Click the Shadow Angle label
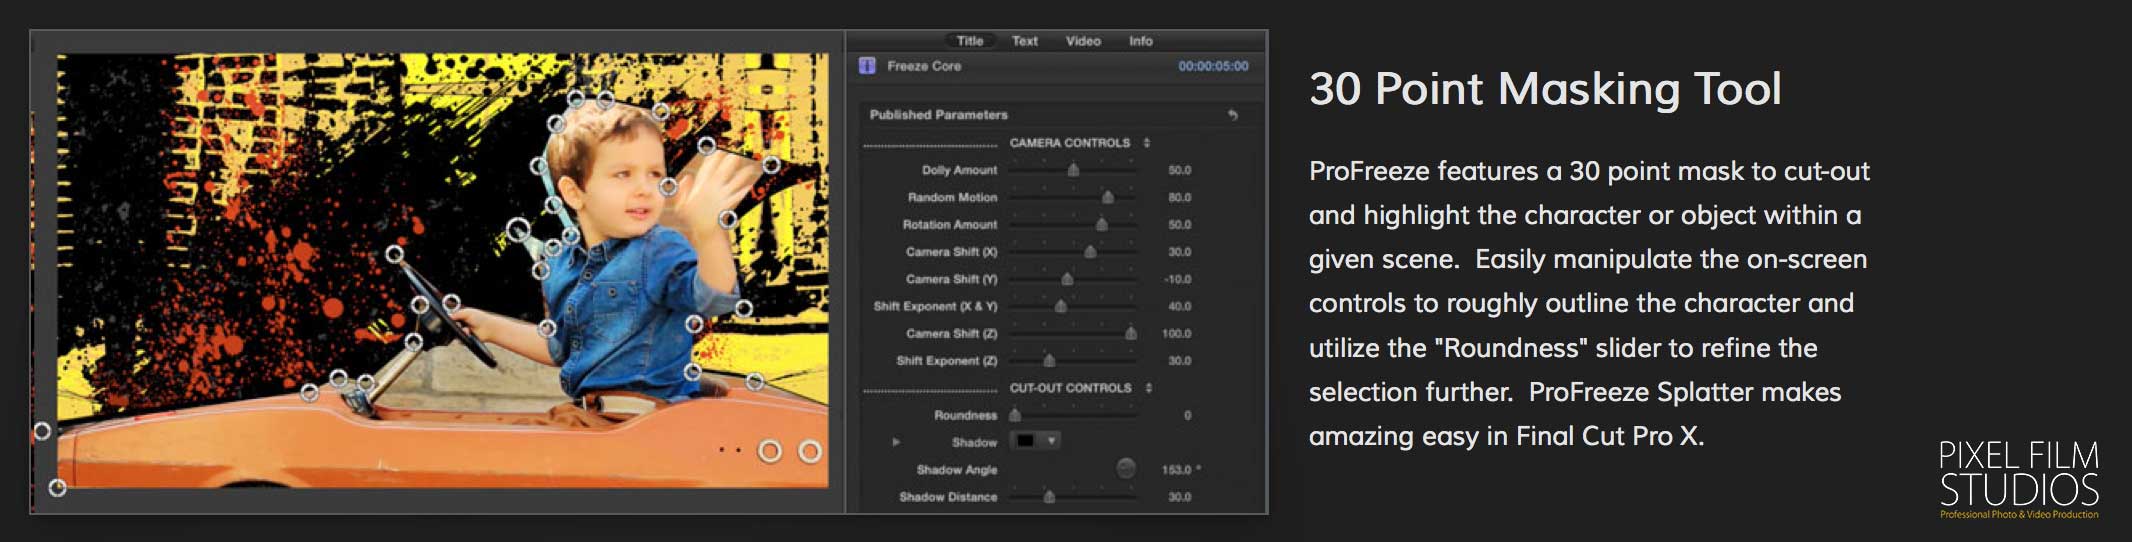Image resolution: width=2132 pixels, height=542 pixels. 957,469
